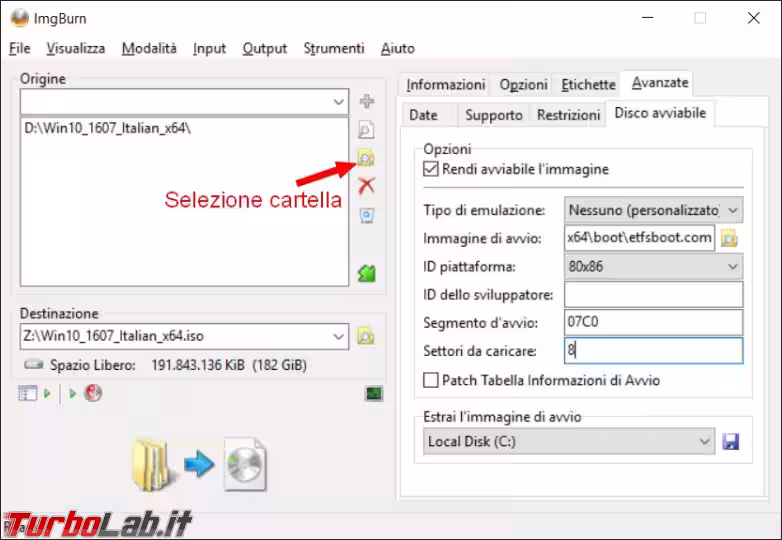Open the File menu
The width and height of the screenshot is (782, 540).
(x=19, y=48)
